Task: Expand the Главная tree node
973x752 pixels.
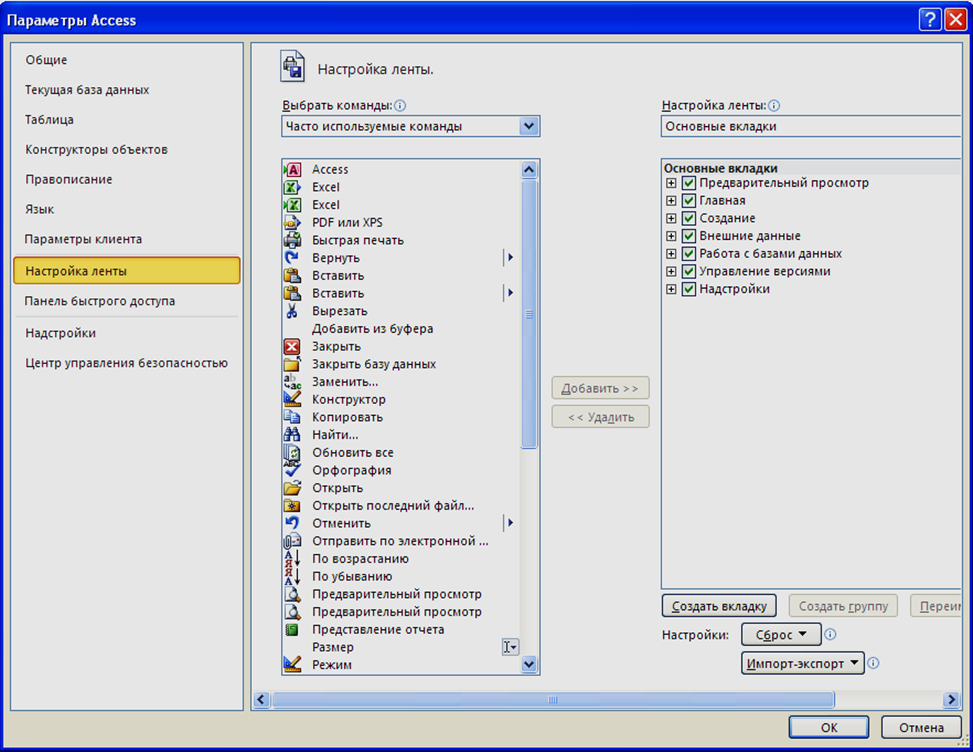Action: (671, 200)
